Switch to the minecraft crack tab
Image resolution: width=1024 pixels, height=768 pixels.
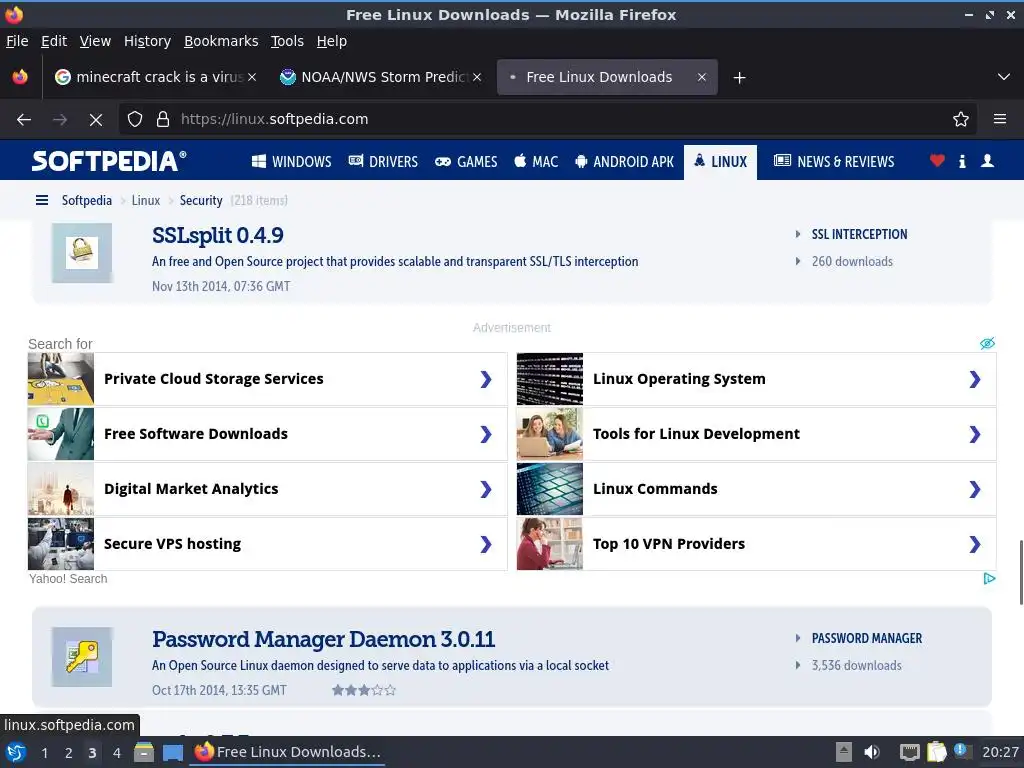point(155,77)
